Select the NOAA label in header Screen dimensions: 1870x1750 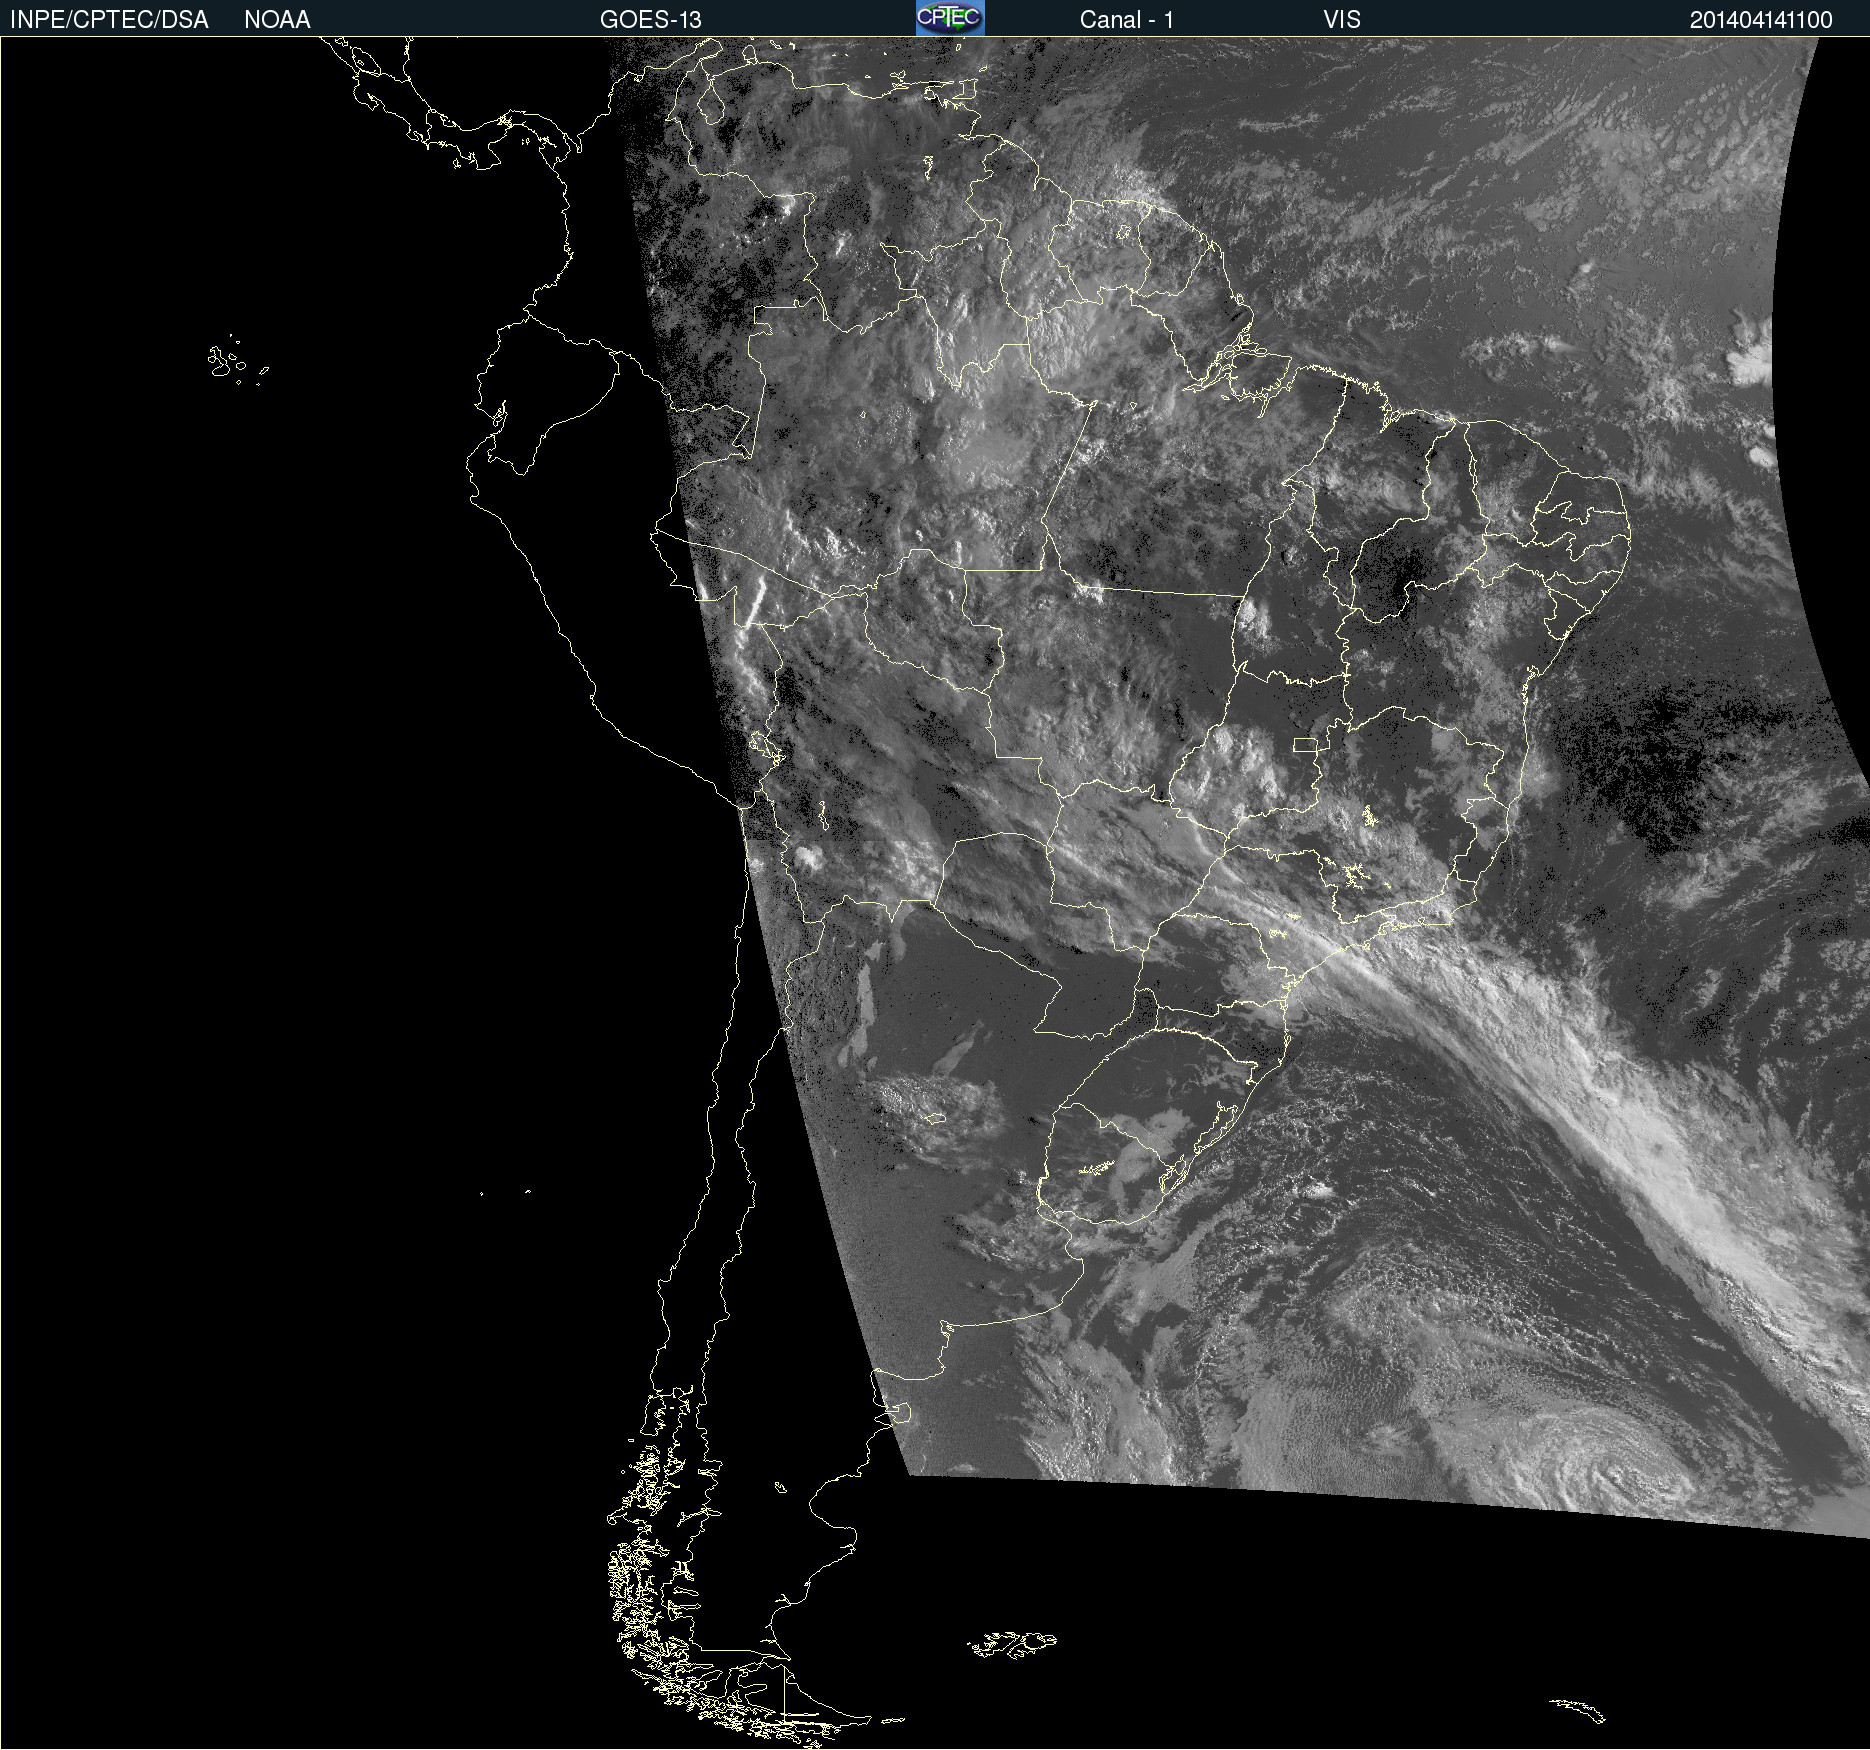tap(277, 20)
